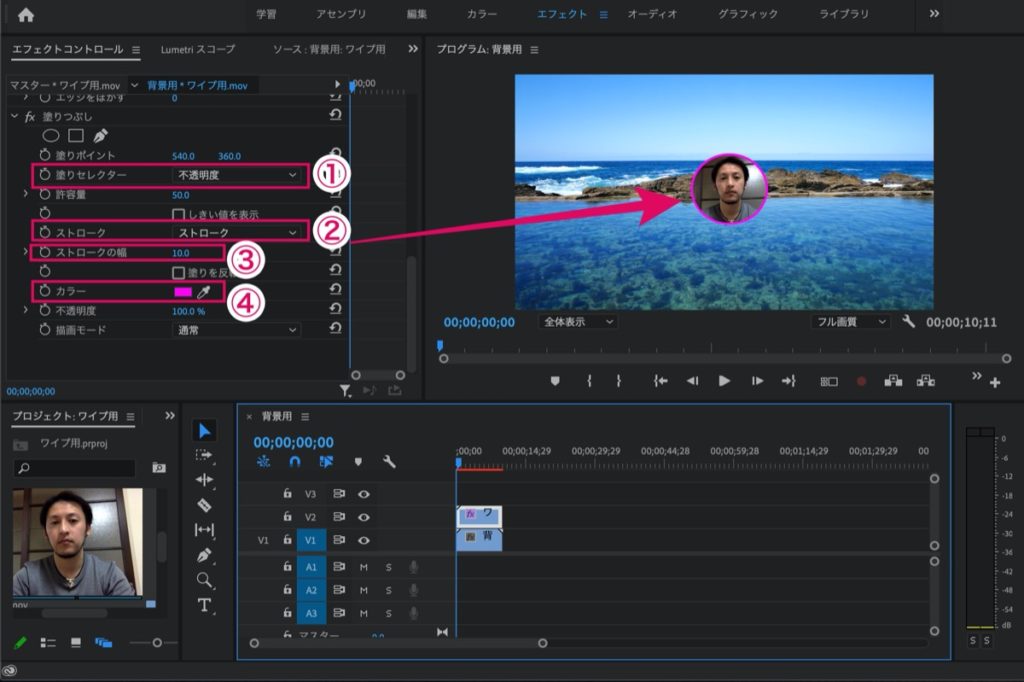Solo the A2 audio track
Image resolution: width=1024 pixels, height=682 pixels.
[389, 591]
